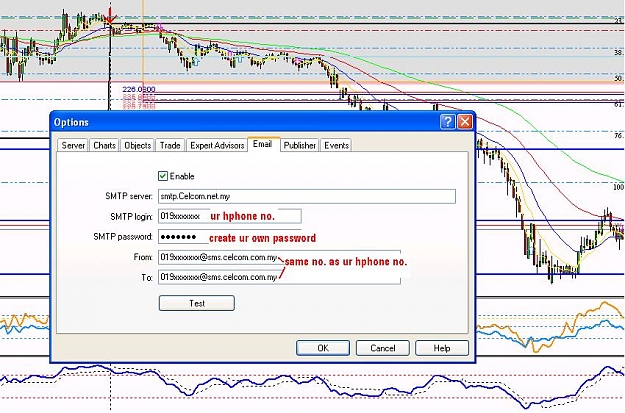The width and height of the screenshot is (625, 413).
Task: Focus the SMTP login field
Action: pos(230,216)
